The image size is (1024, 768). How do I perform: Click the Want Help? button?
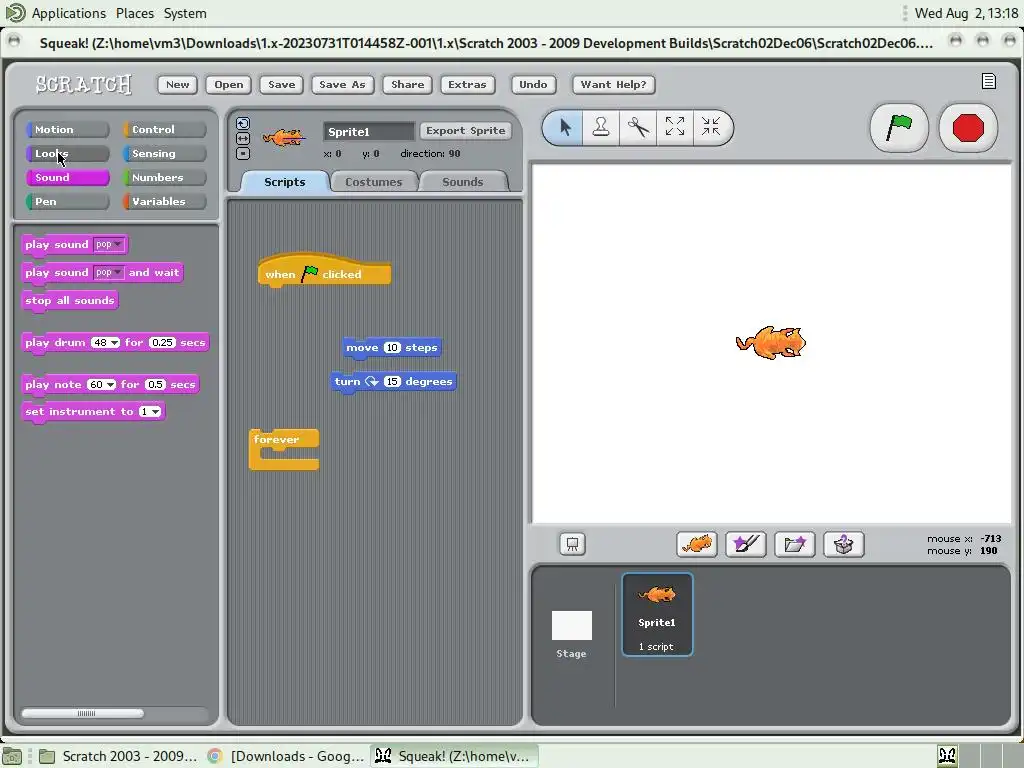click(x=613, y=84)
